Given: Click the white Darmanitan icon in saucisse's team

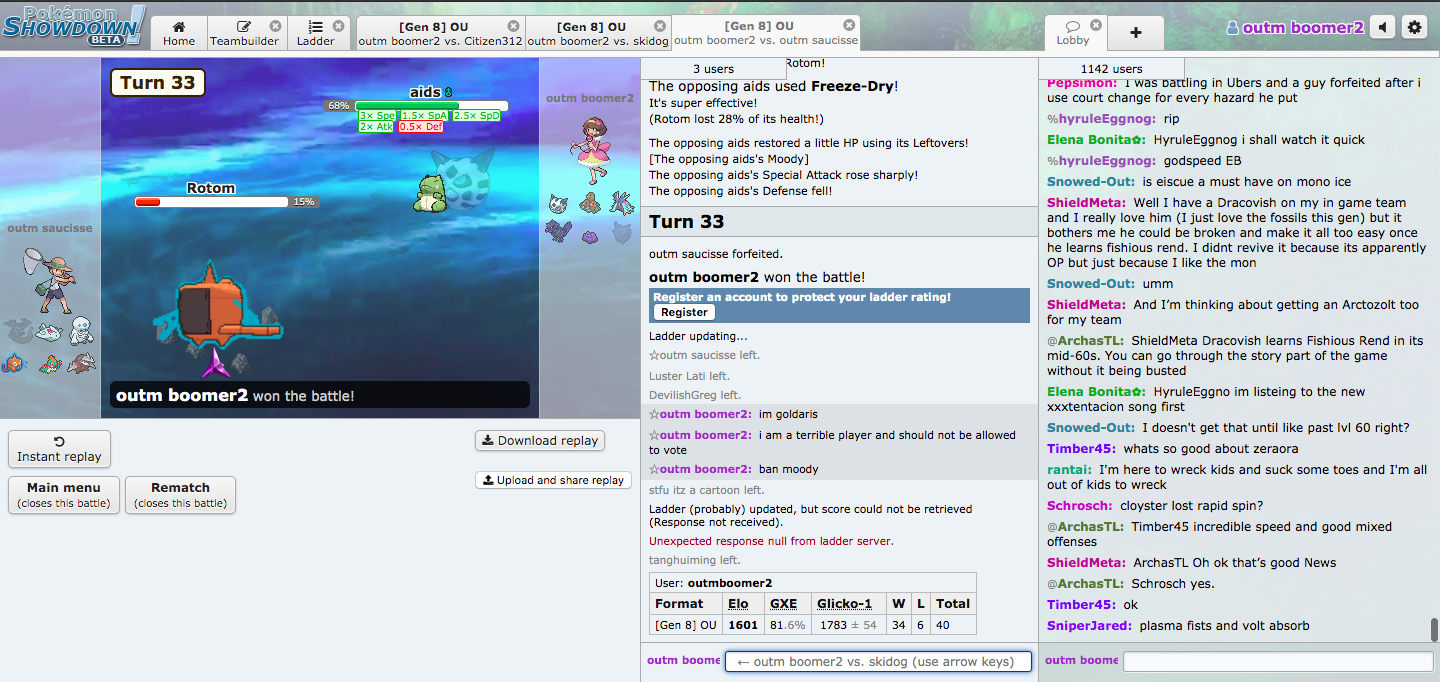Looking at the screenshot, I should click(81, 331).
